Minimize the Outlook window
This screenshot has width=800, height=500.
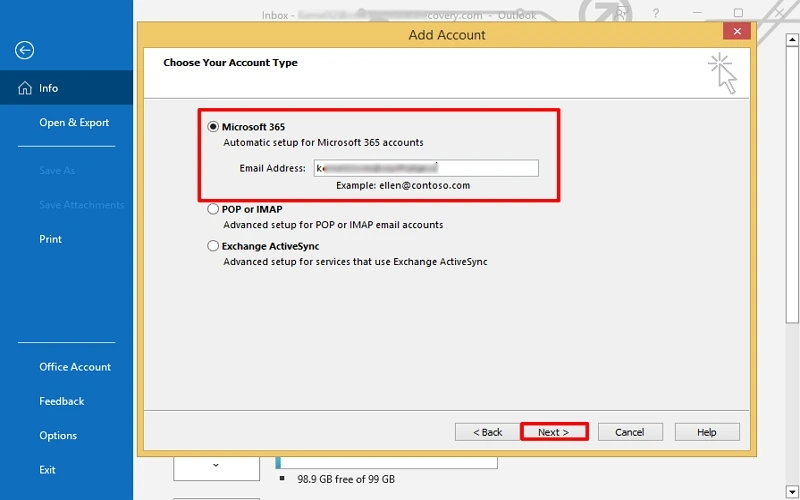(x=697, y=13)
